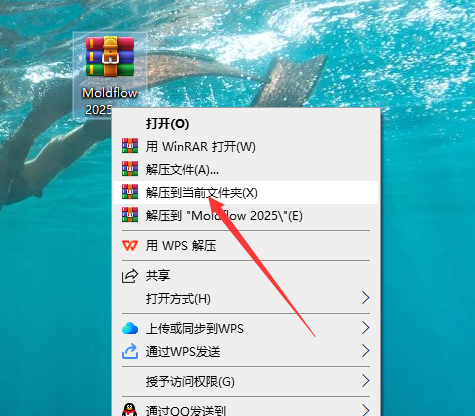The height and width of the screenshot is (416, 475).
Task: Click the send icon beside 通过WPS发送
Action: [130, 351]
